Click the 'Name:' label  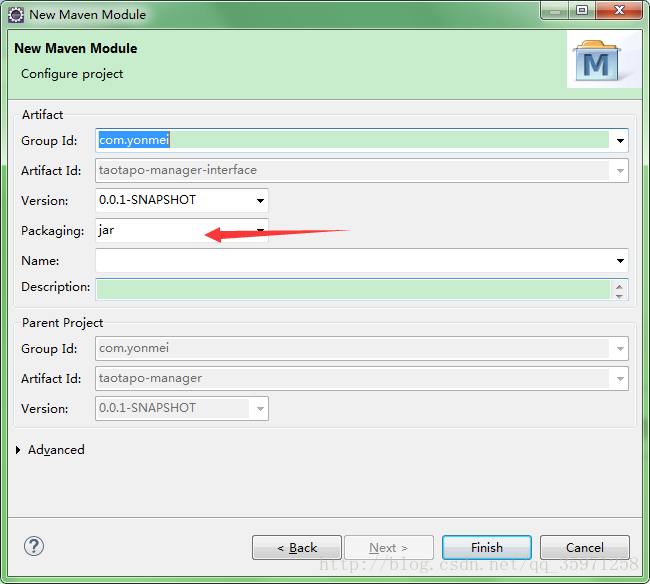[40, 261]
